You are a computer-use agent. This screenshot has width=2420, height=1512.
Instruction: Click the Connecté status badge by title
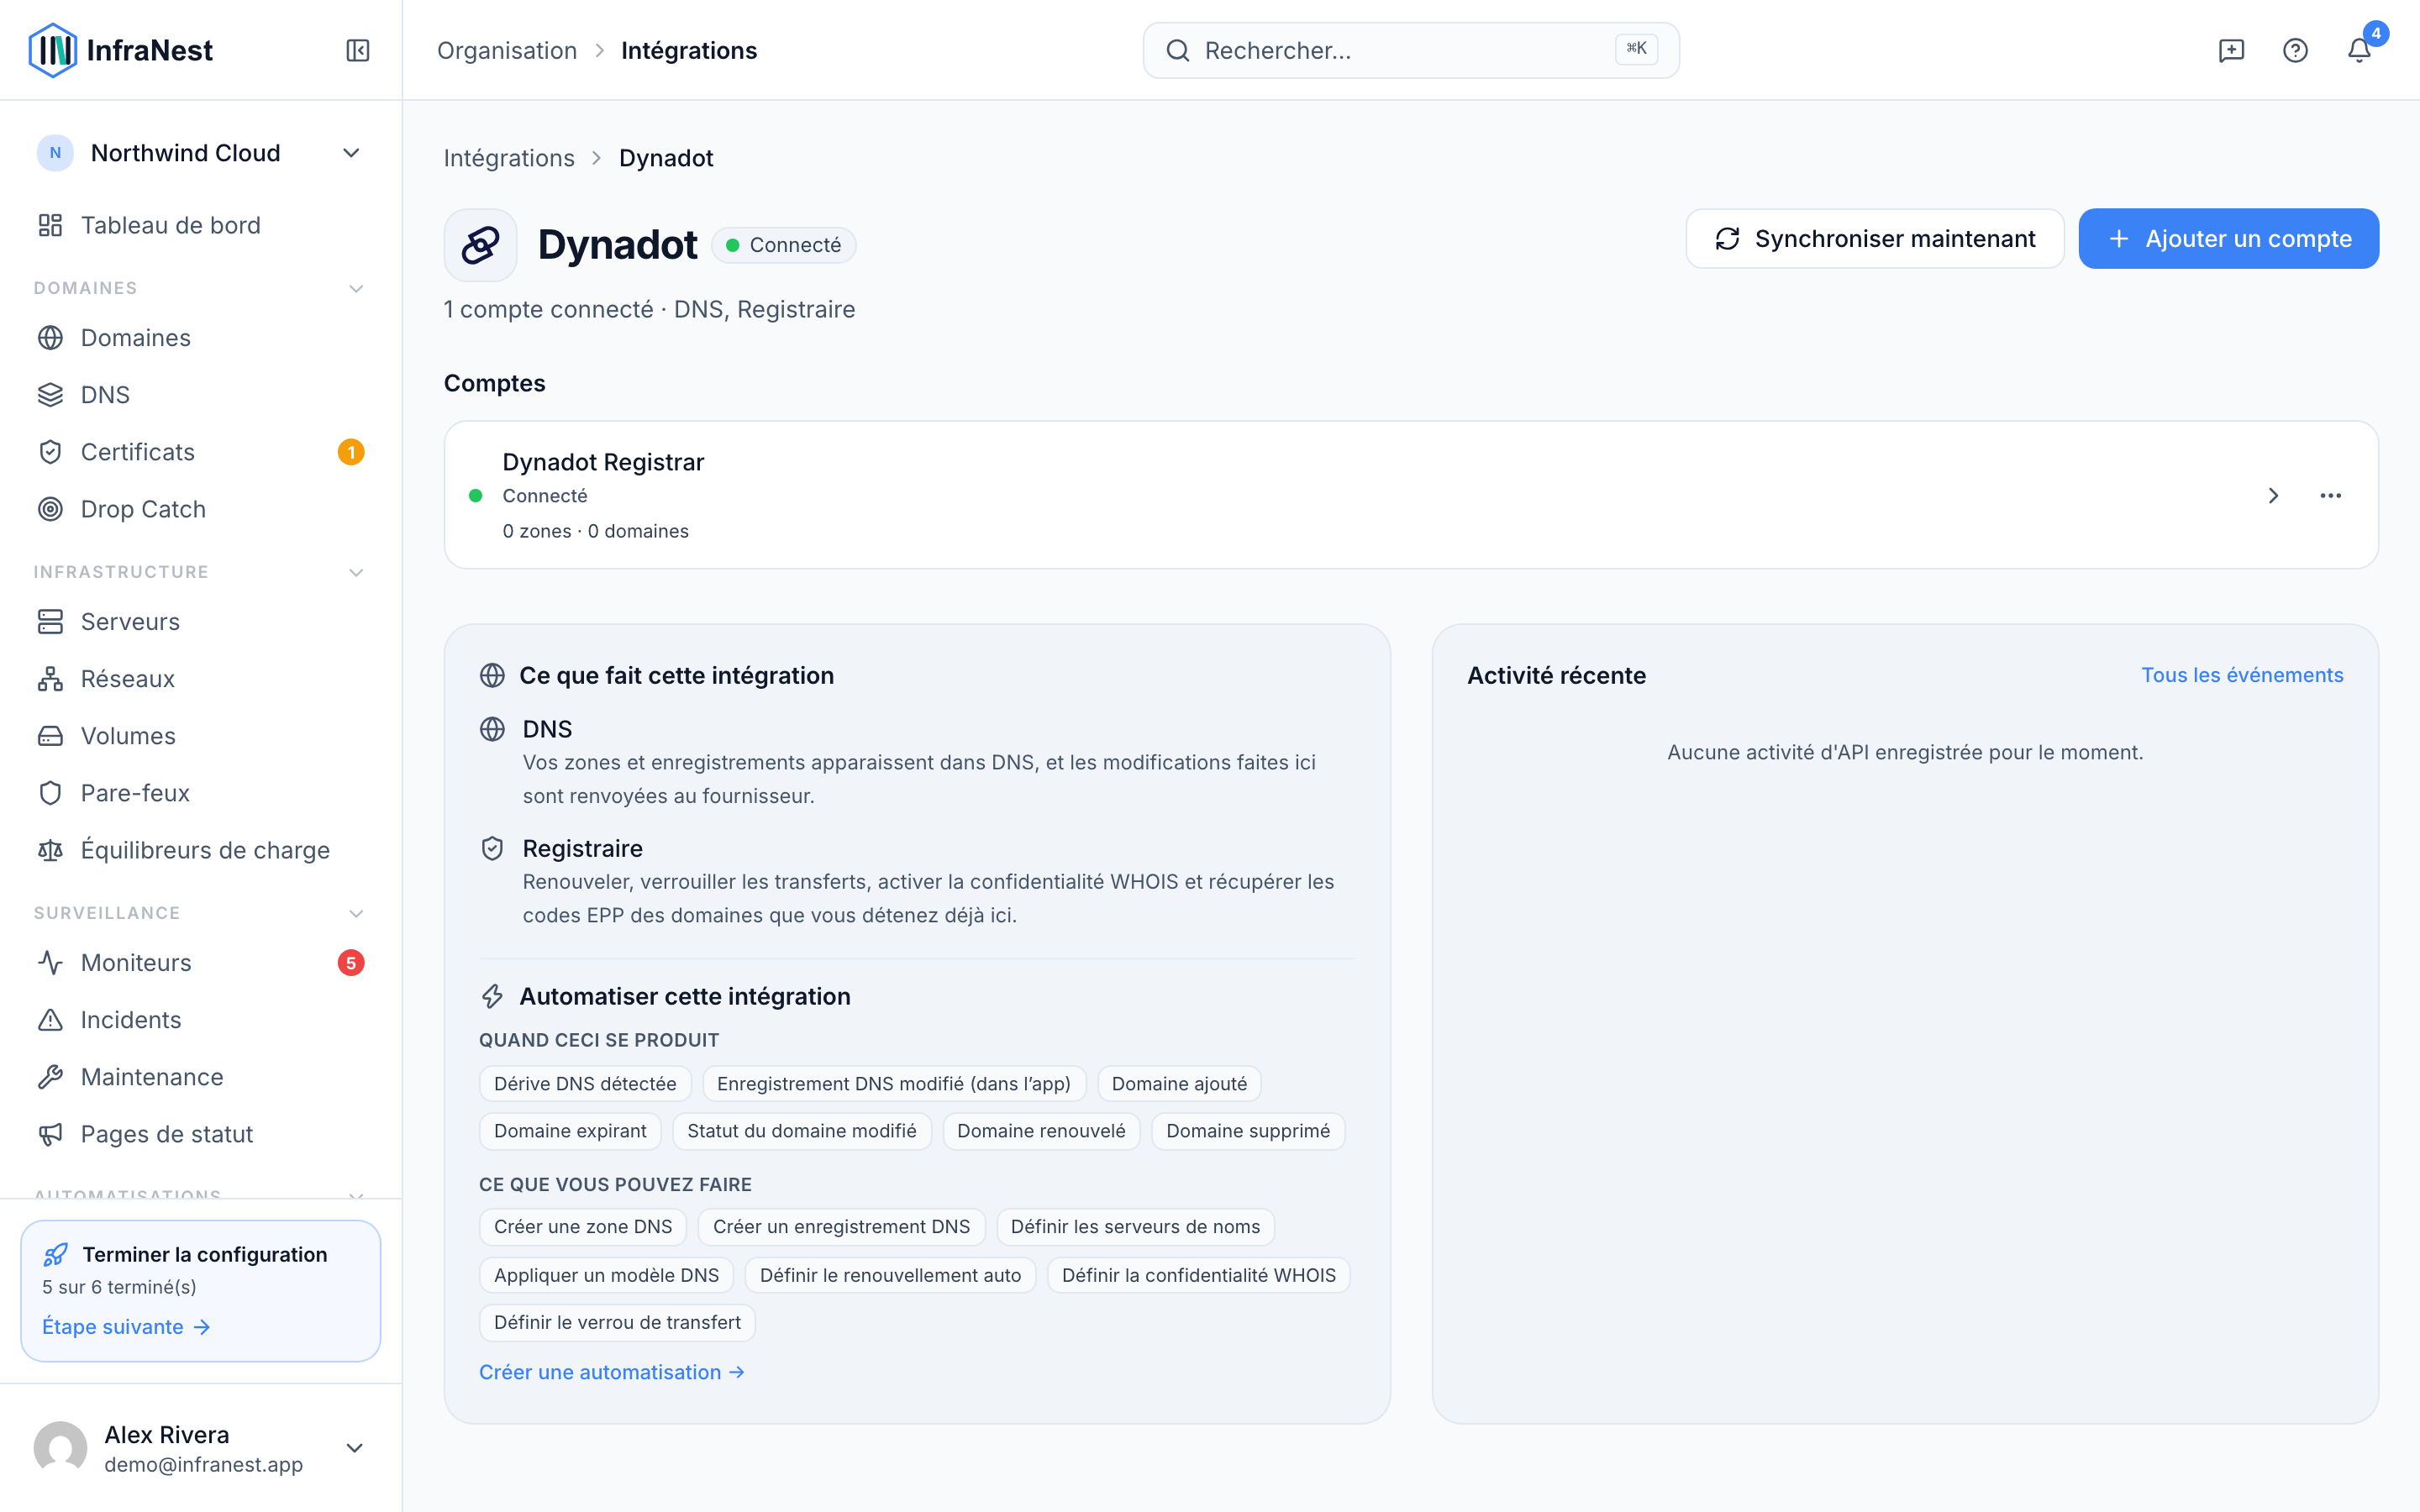[x=783, y=245]
